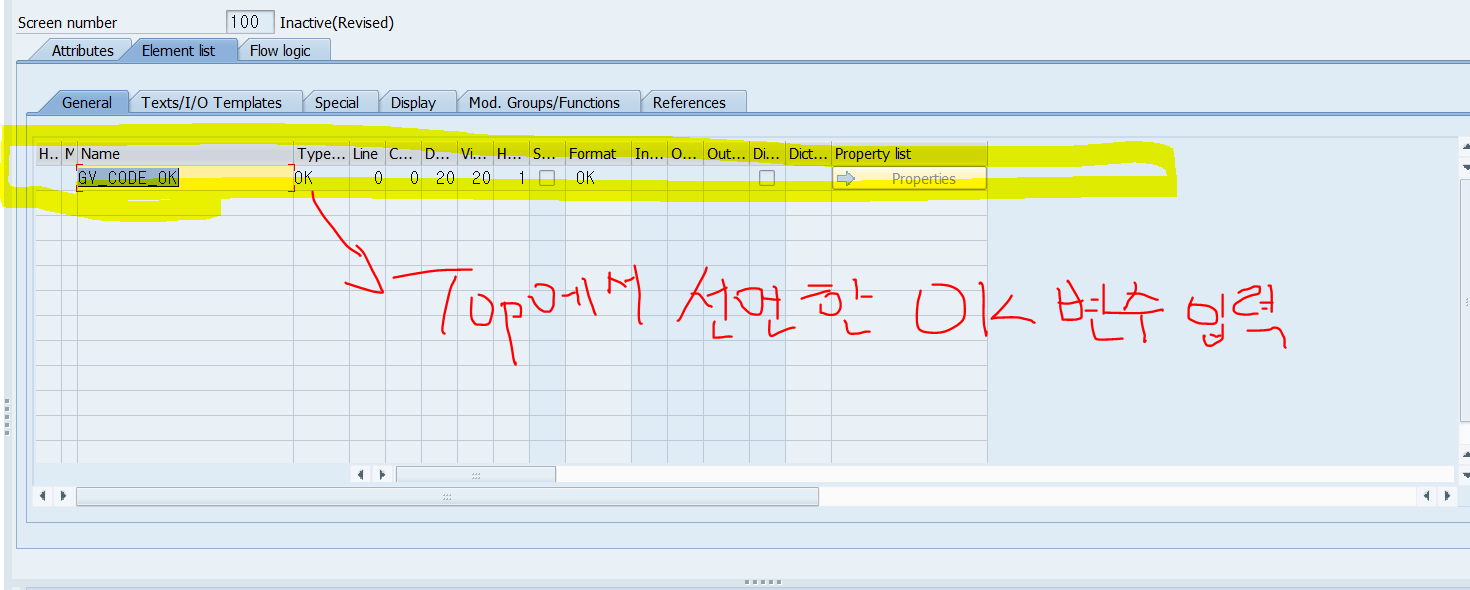This screenshot has width=1470, height=590.
Task: Click the 1 value under H... column
Action: [x=520, y=178]
